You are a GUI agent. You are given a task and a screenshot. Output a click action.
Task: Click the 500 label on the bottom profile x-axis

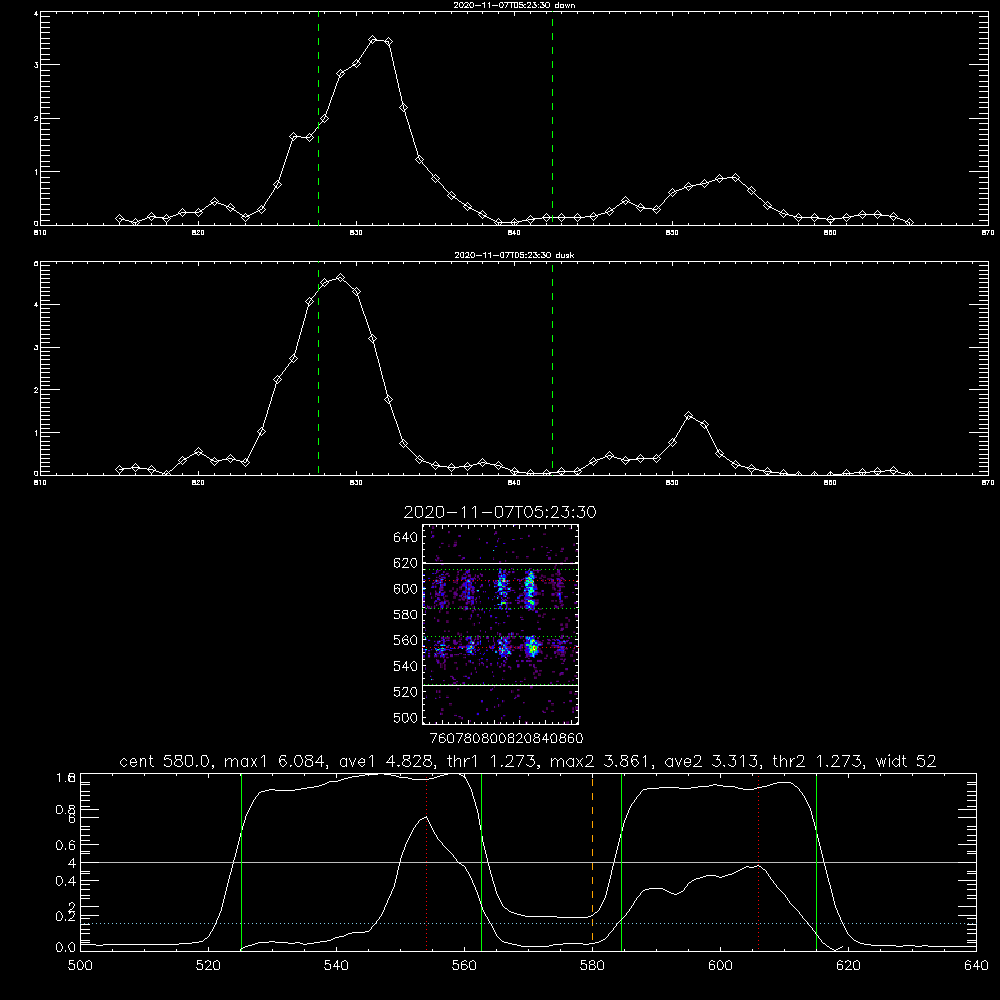(80, 966)
